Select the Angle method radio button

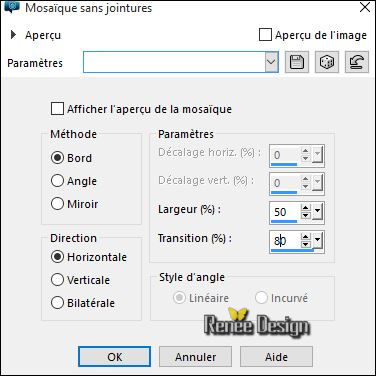click(57, 181)
